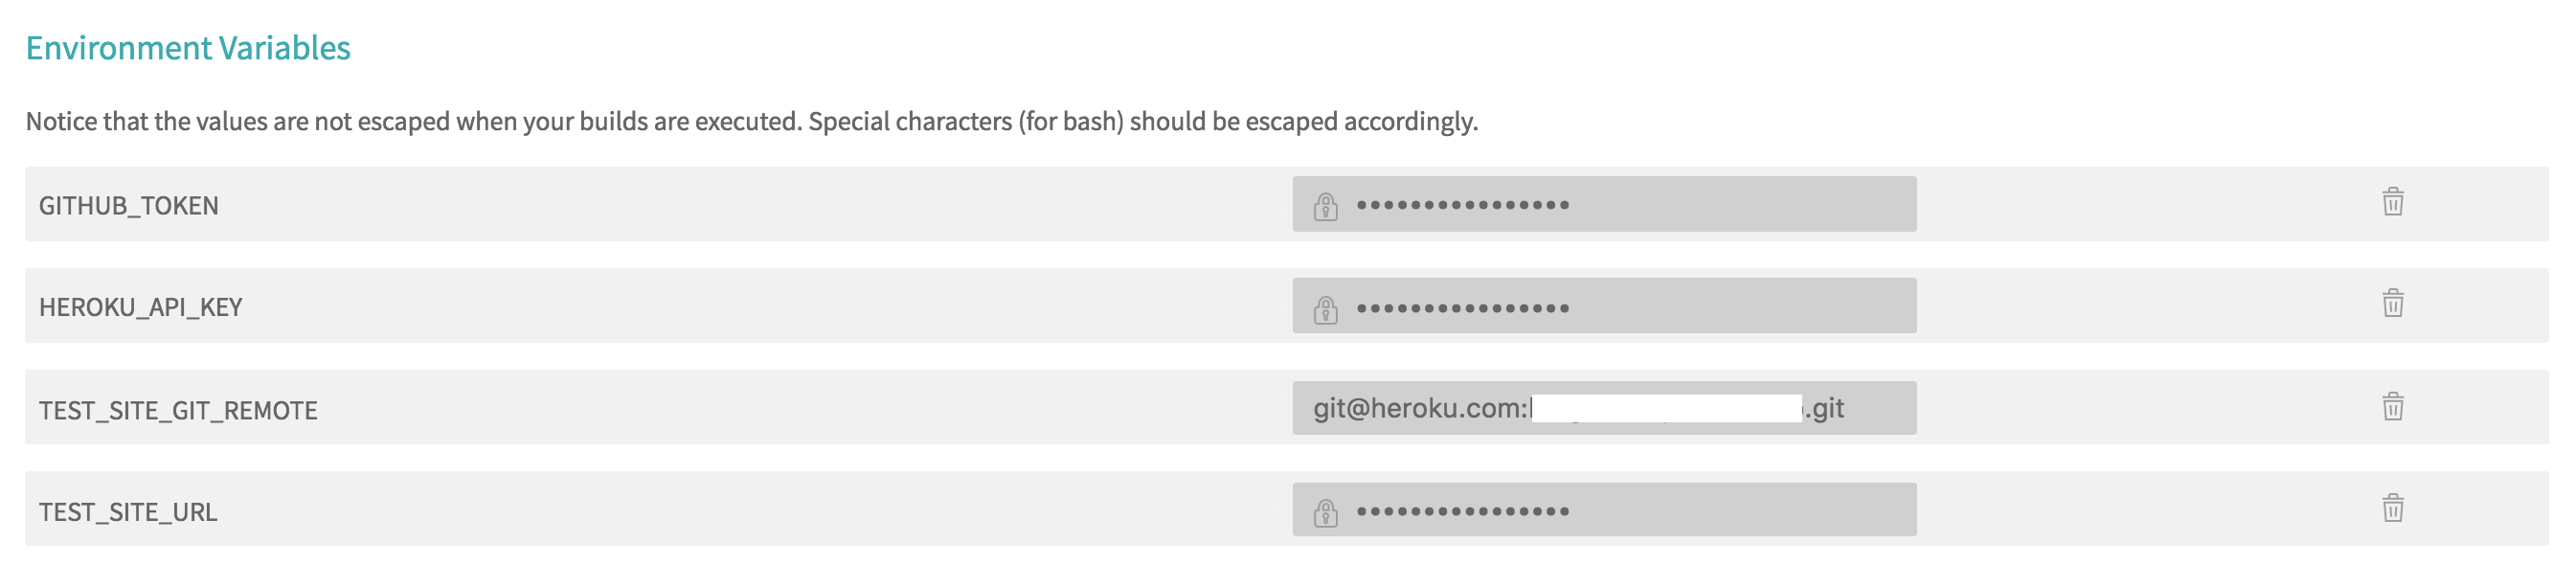This screenshot has height=565, width=2576.
Task: Click the Environment Variables heading
Action: click(188, 48)
